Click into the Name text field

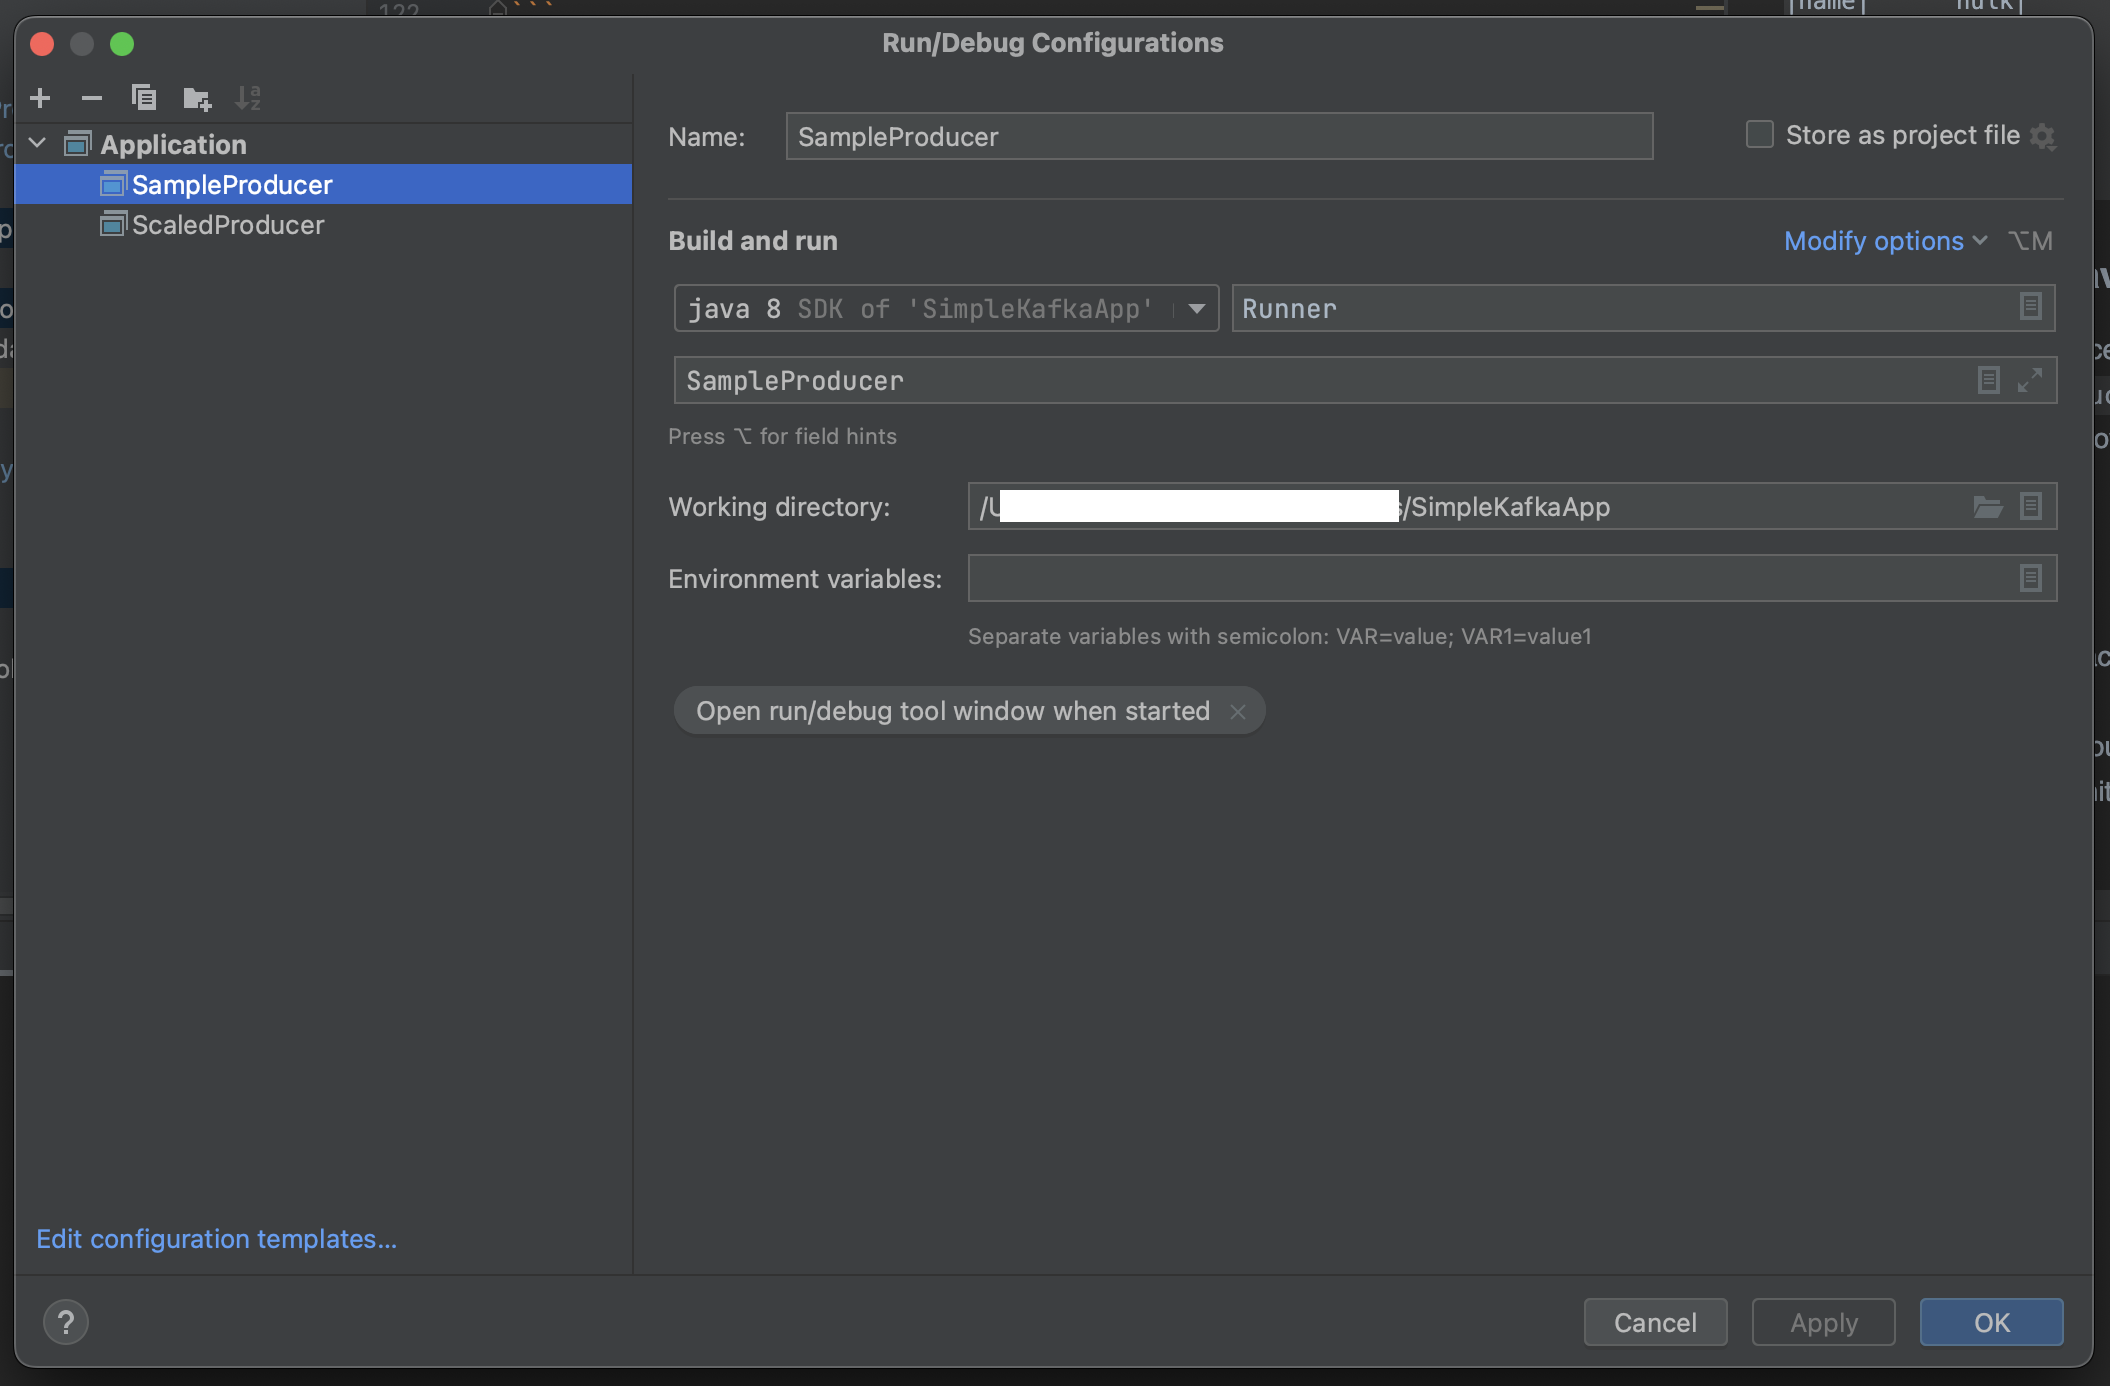pyautogui.click(x=1218, y=137)
